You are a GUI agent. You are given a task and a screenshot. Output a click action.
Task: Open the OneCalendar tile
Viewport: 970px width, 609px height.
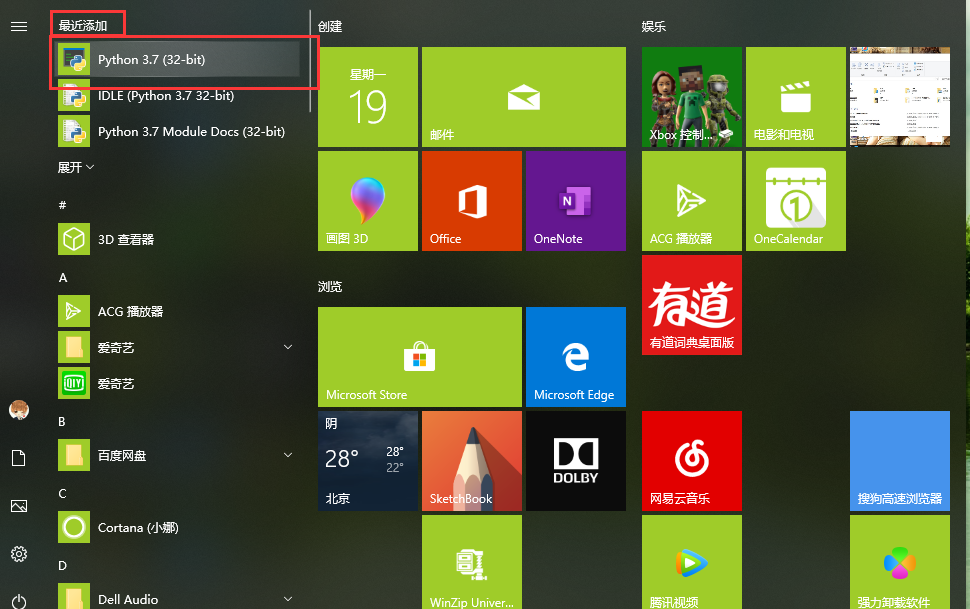(796, 201)
